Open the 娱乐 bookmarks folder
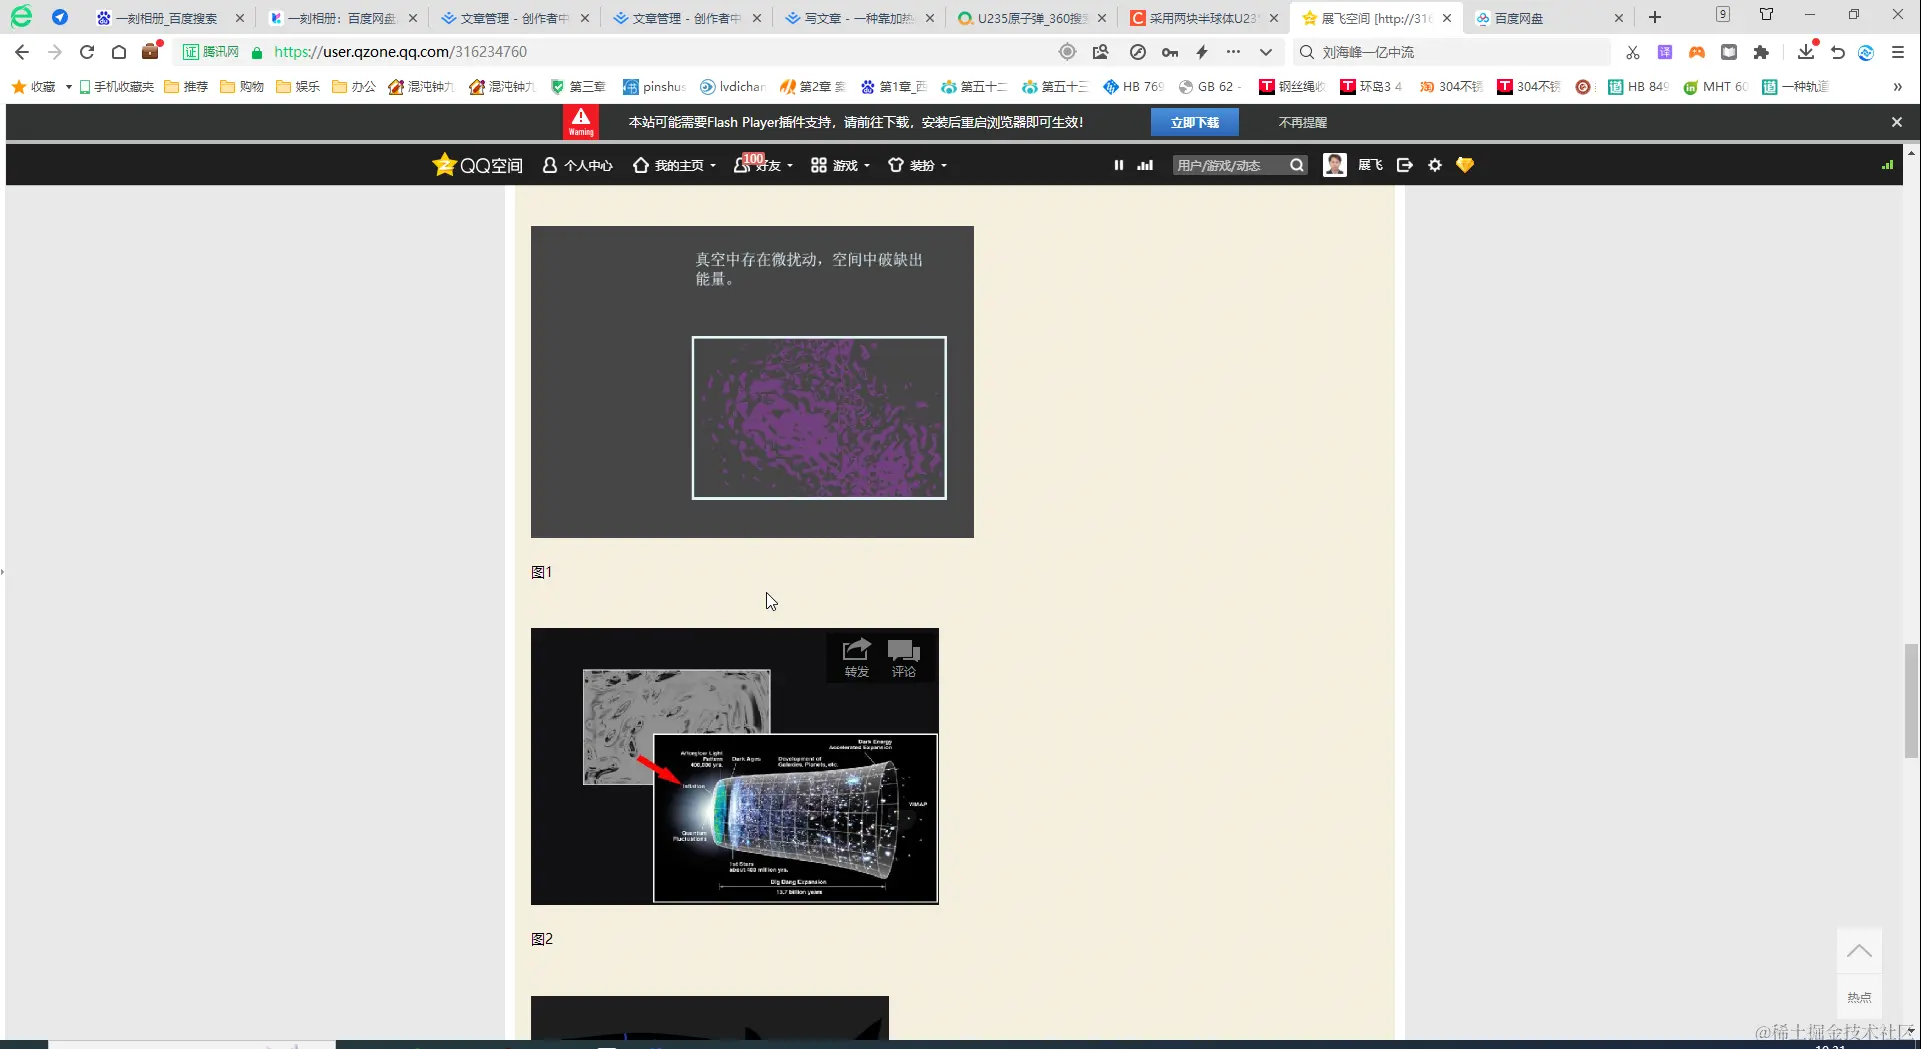This screenshot has width=1921, height=1049. 298,87
